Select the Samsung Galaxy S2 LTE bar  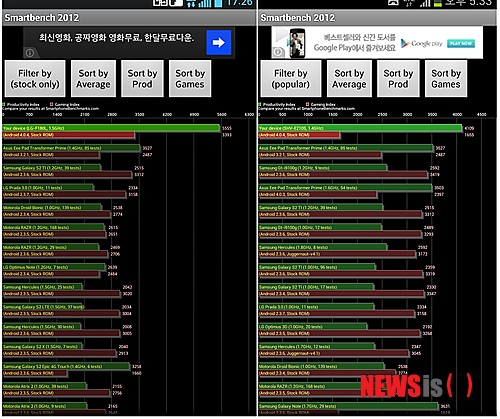click(43, 307)
